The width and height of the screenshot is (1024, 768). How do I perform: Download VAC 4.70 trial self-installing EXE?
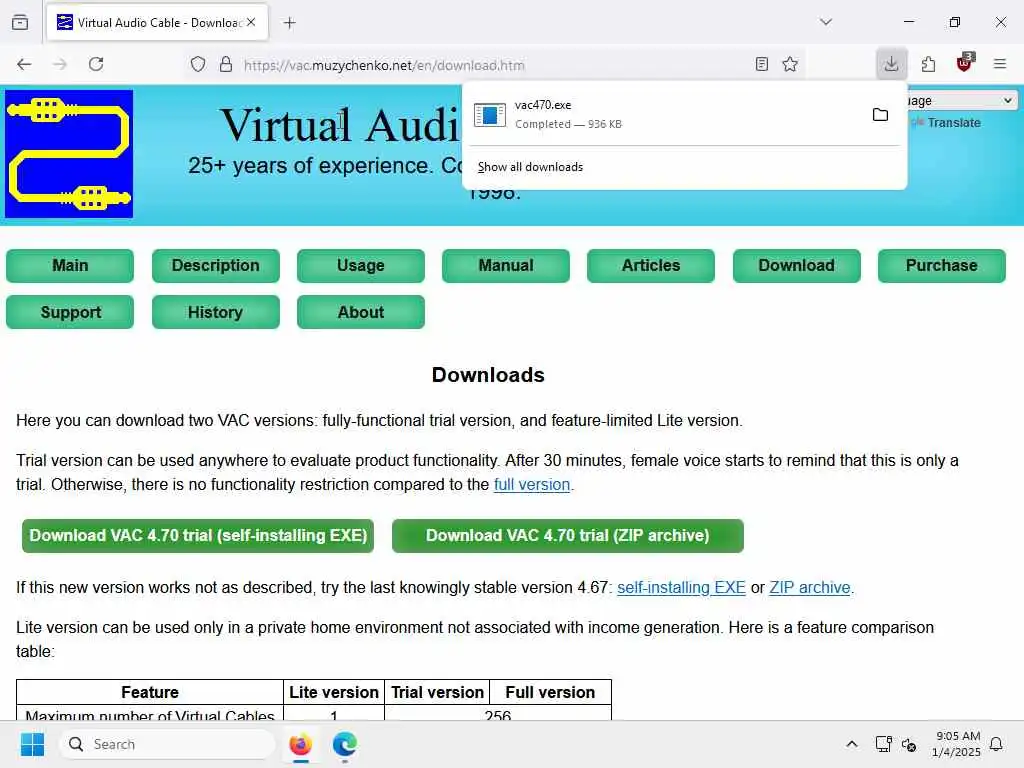click(198, 536)
